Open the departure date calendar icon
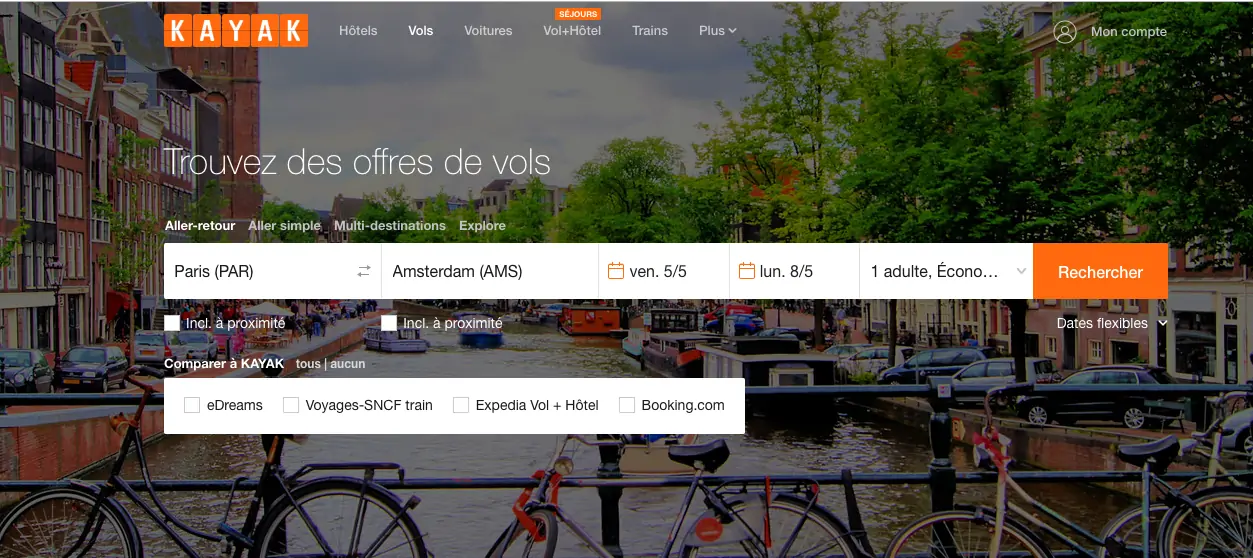Image resolution: width=1253 pixels, height=558 pixels. point(616,271)
